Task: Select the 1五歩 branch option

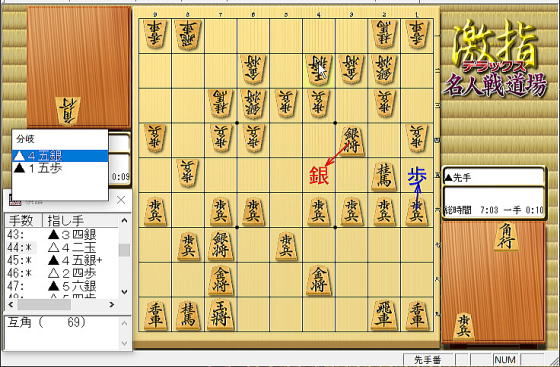Action: (x=60, y=168)
